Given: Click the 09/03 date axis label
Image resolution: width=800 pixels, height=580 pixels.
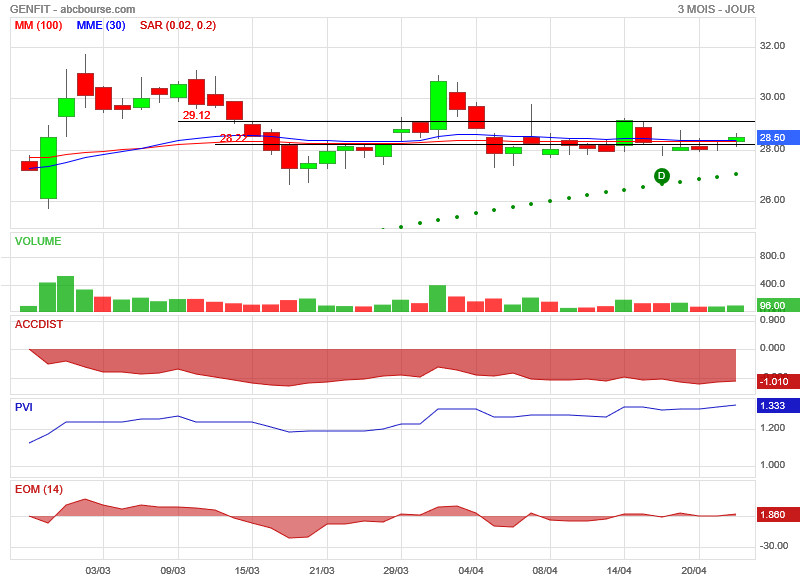Looking at the screenshot, I should (x=173, y=570).
